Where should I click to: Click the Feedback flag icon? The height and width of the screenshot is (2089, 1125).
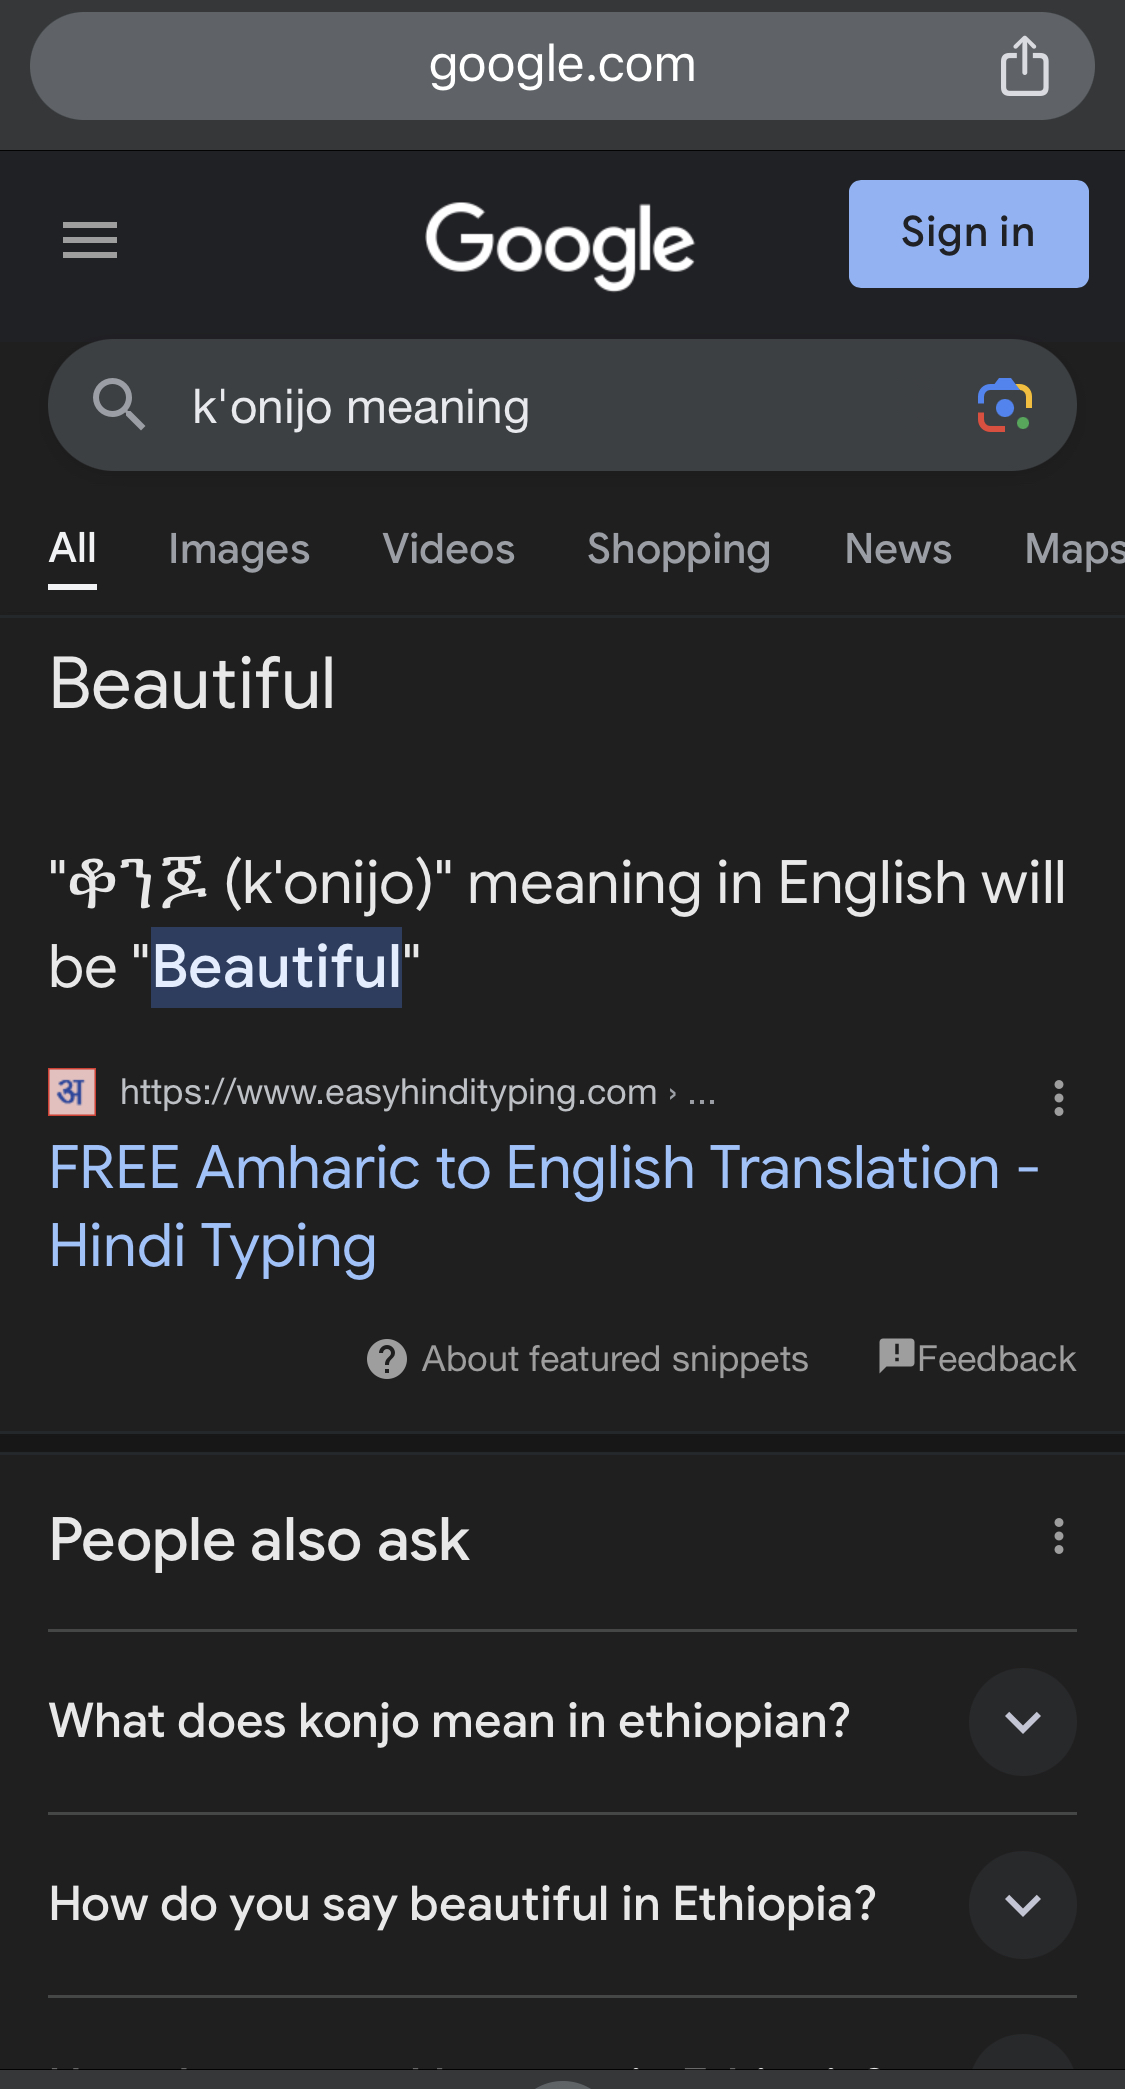(x=897, y=1356)
